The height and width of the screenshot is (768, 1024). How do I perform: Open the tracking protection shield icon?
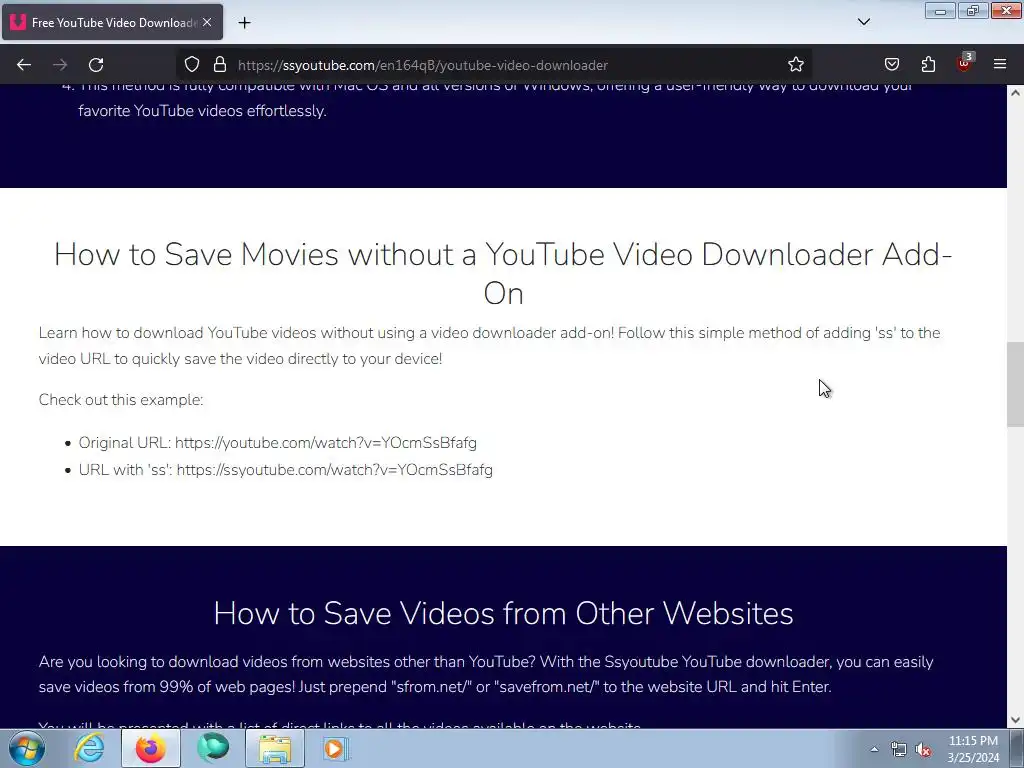pyautogui.click(x=191, y=65)
